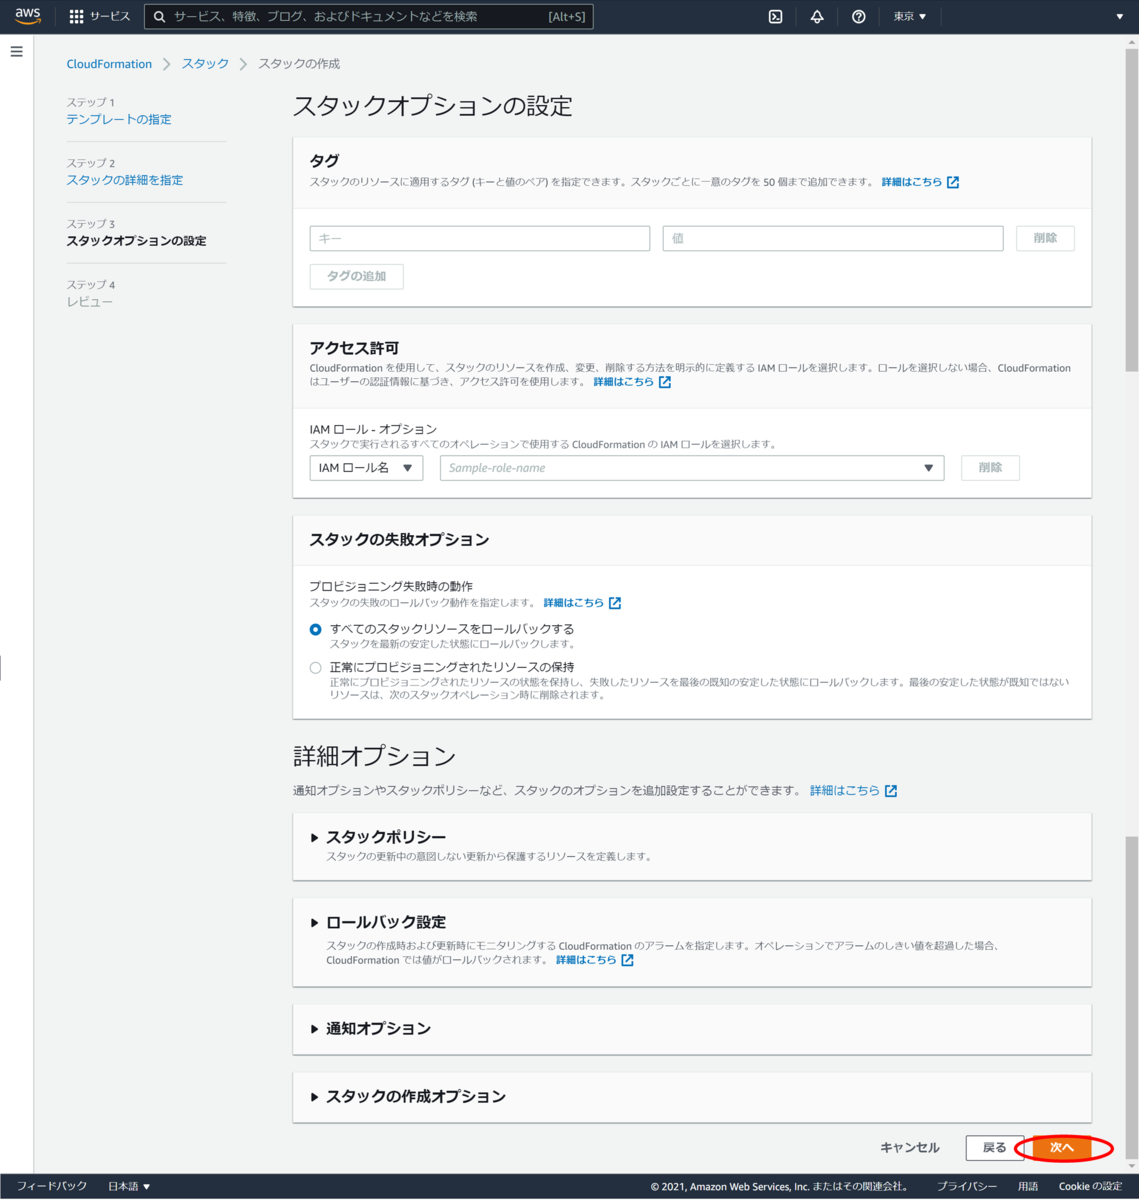This screenshot has width=1139, height=1200.
Task: Open the サービス grid menu
Action: pos(99,17)
